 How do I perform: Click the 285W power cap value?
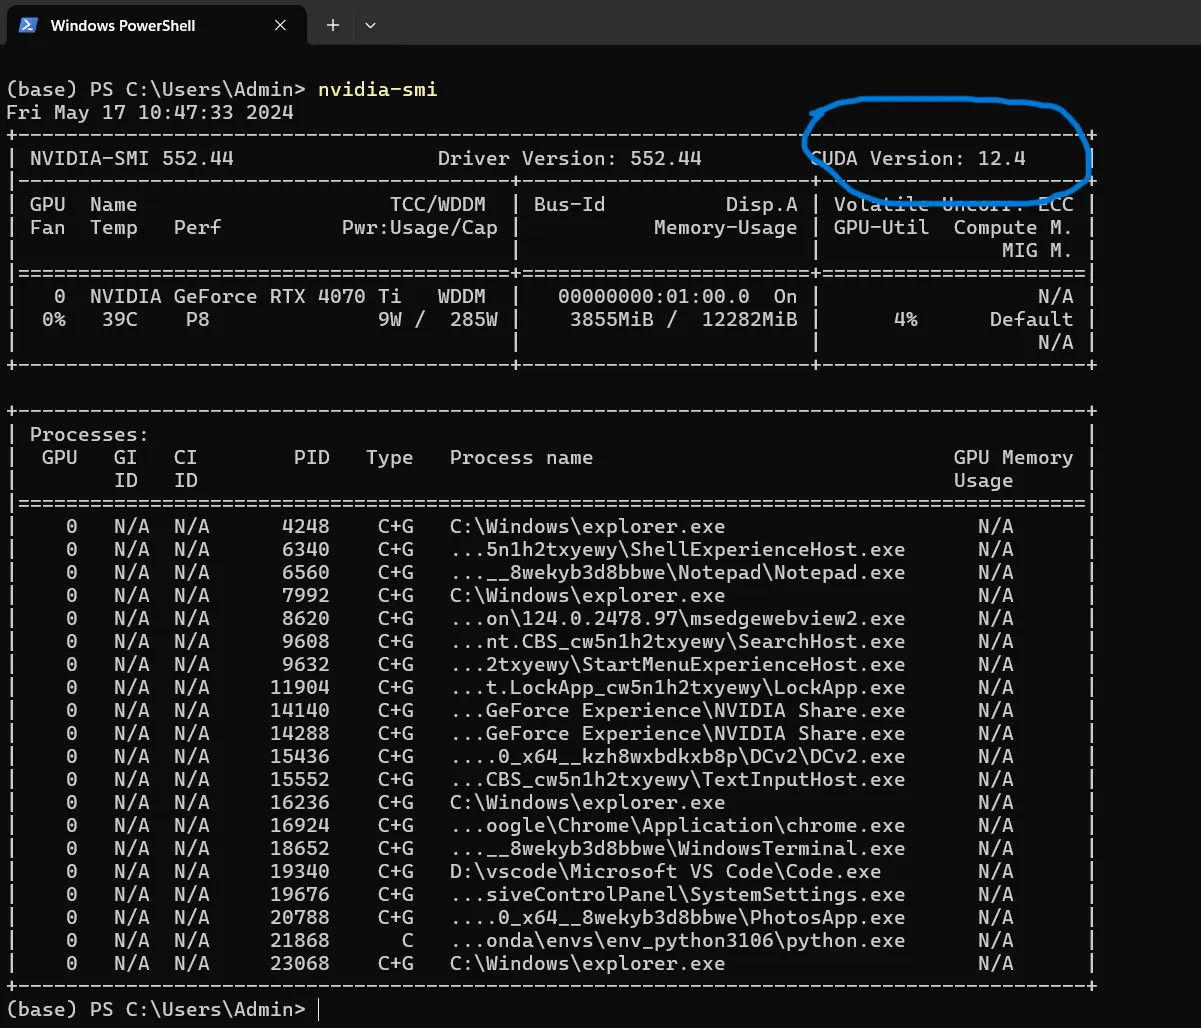point(474,319)
